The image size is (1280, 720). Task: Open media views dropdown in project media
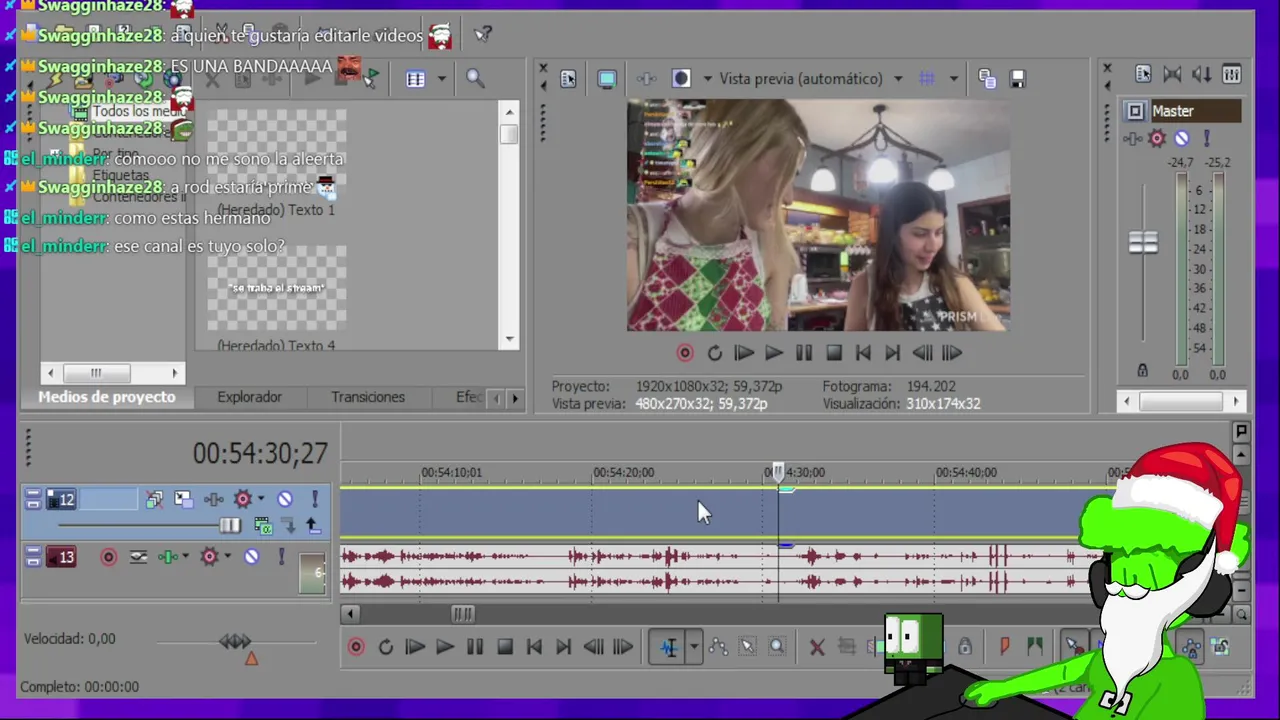(x=441, y=79)
